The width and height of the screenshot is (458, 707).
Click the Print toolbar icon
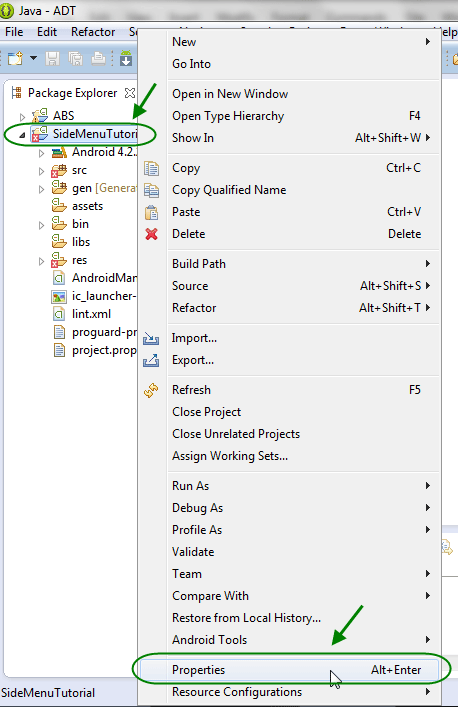click(x=98, y=59)
